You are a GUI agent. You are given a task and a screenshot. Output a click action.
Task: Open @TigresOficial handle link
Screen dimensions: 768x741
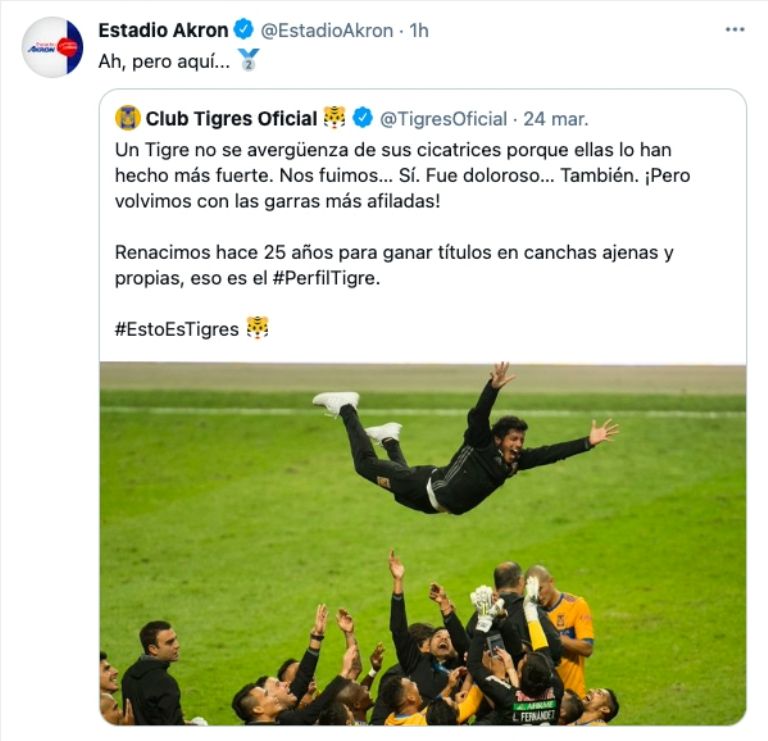443,119
